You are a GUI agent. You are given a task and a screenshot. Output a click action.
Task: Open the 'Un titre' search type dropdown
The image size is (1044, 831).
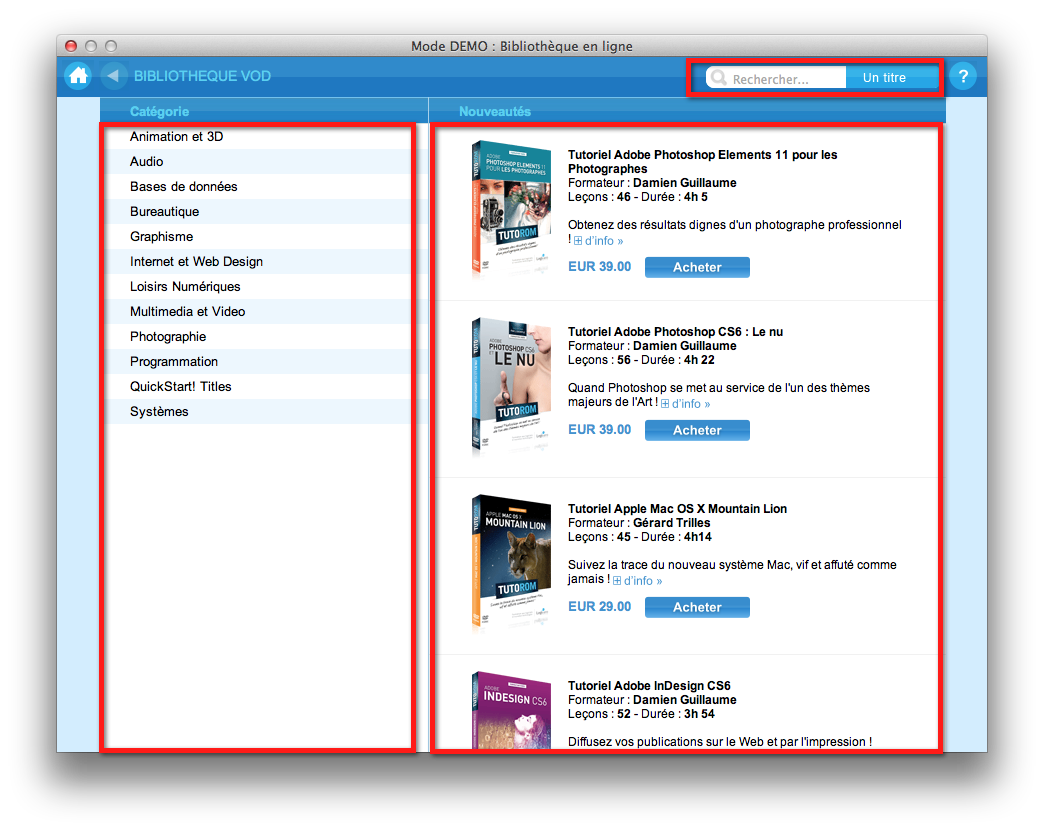click(892, 78)
